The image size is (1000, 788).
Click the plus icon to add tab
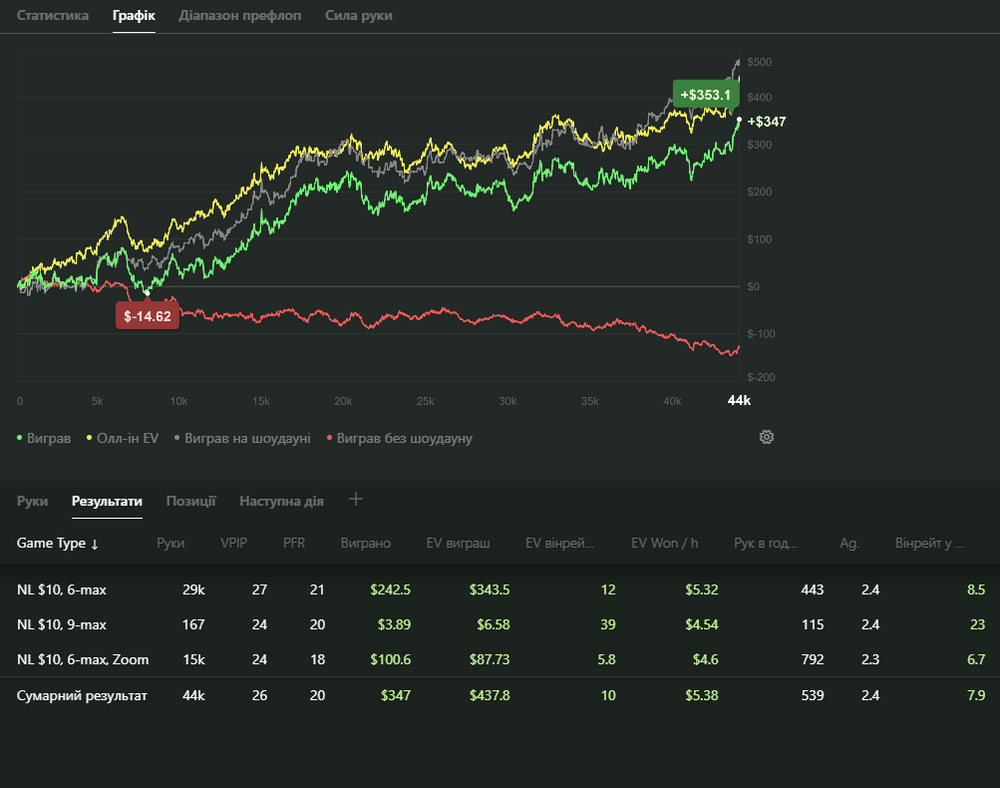click(x=355, y=500)
